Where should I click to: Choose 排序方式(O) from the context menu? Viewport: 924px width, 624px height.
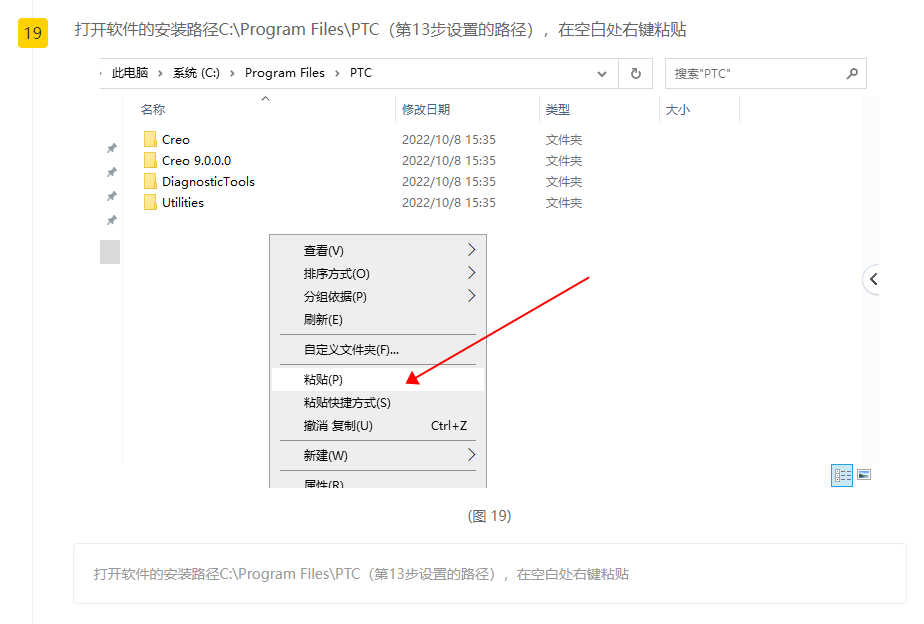pos(378,273)
